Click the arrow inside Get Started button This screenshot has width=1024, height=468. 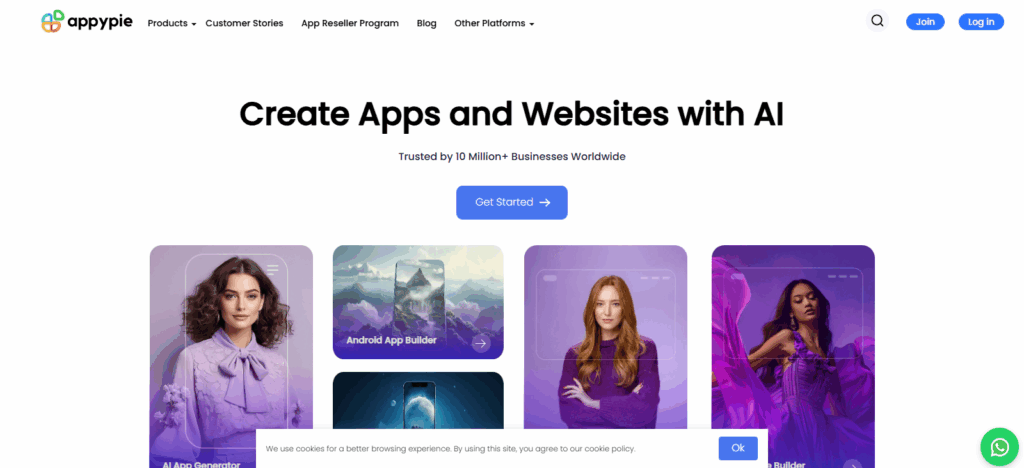pos(545,202)
